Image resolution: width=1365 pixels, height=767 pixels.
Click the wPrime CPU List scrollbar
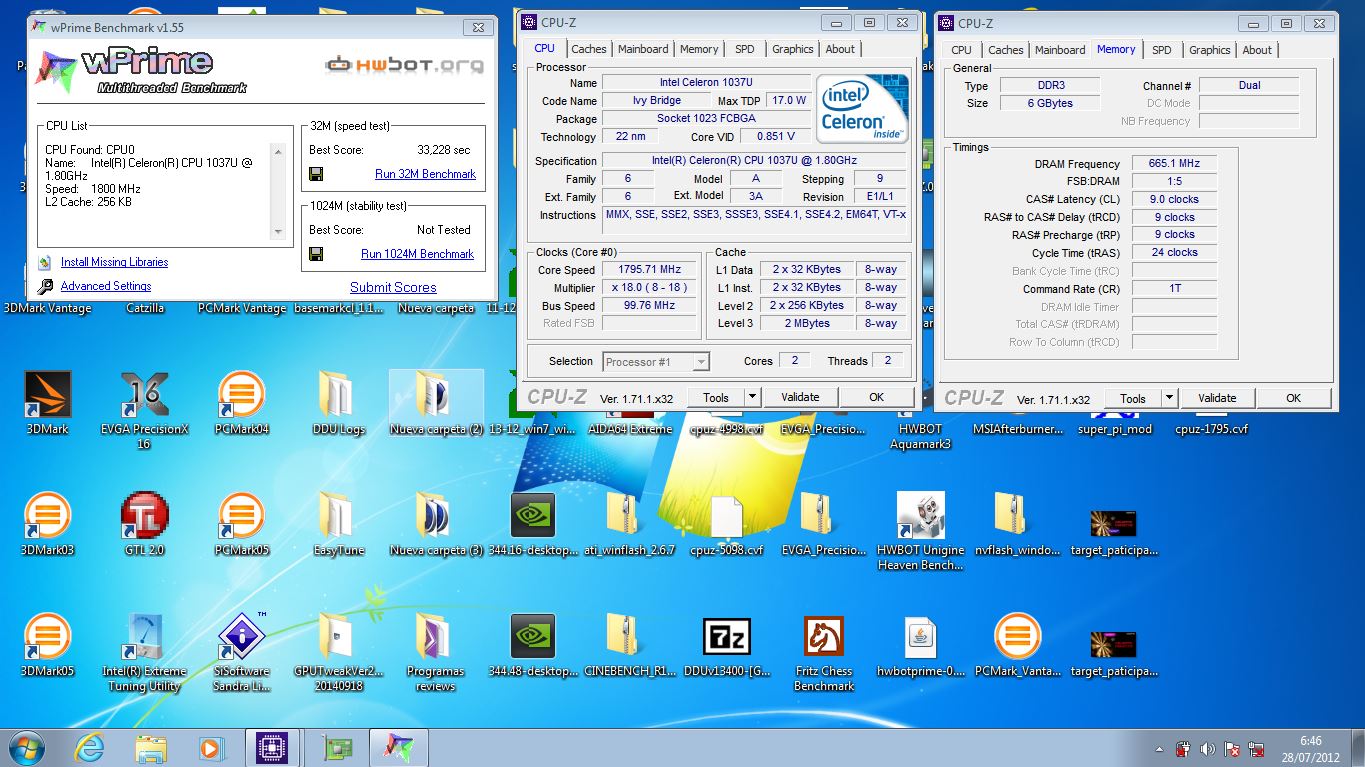coord(279,191)
